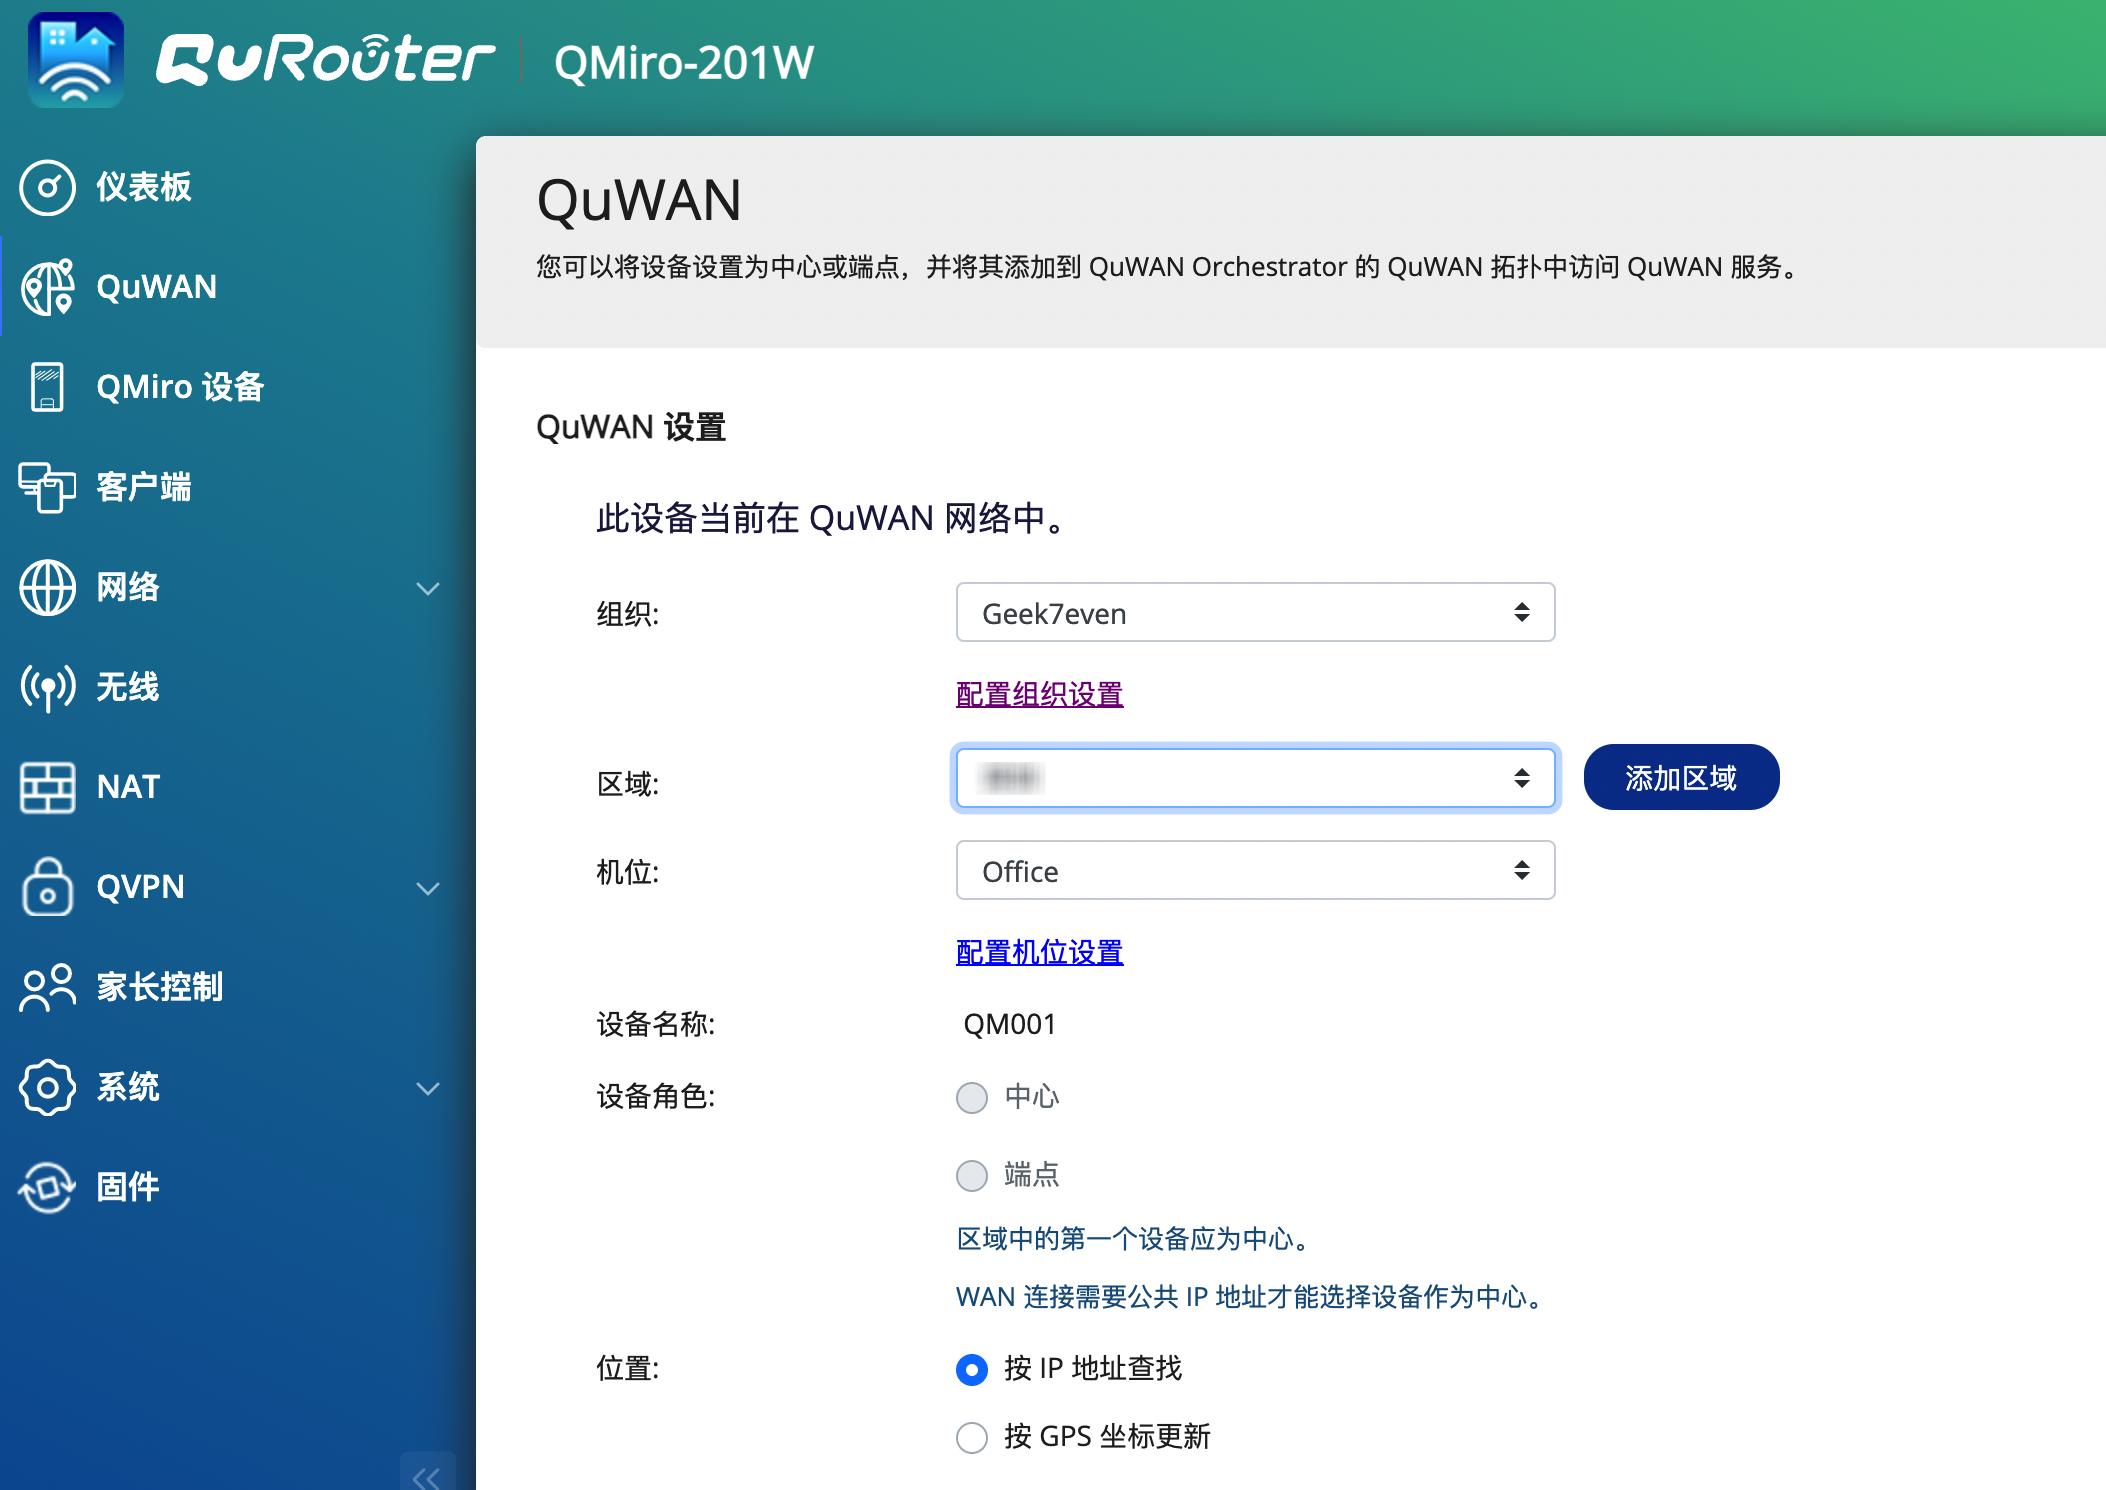Screen dimensions: 2106x1490
Task: Select the 端点 device role option
Action: 971,1176
